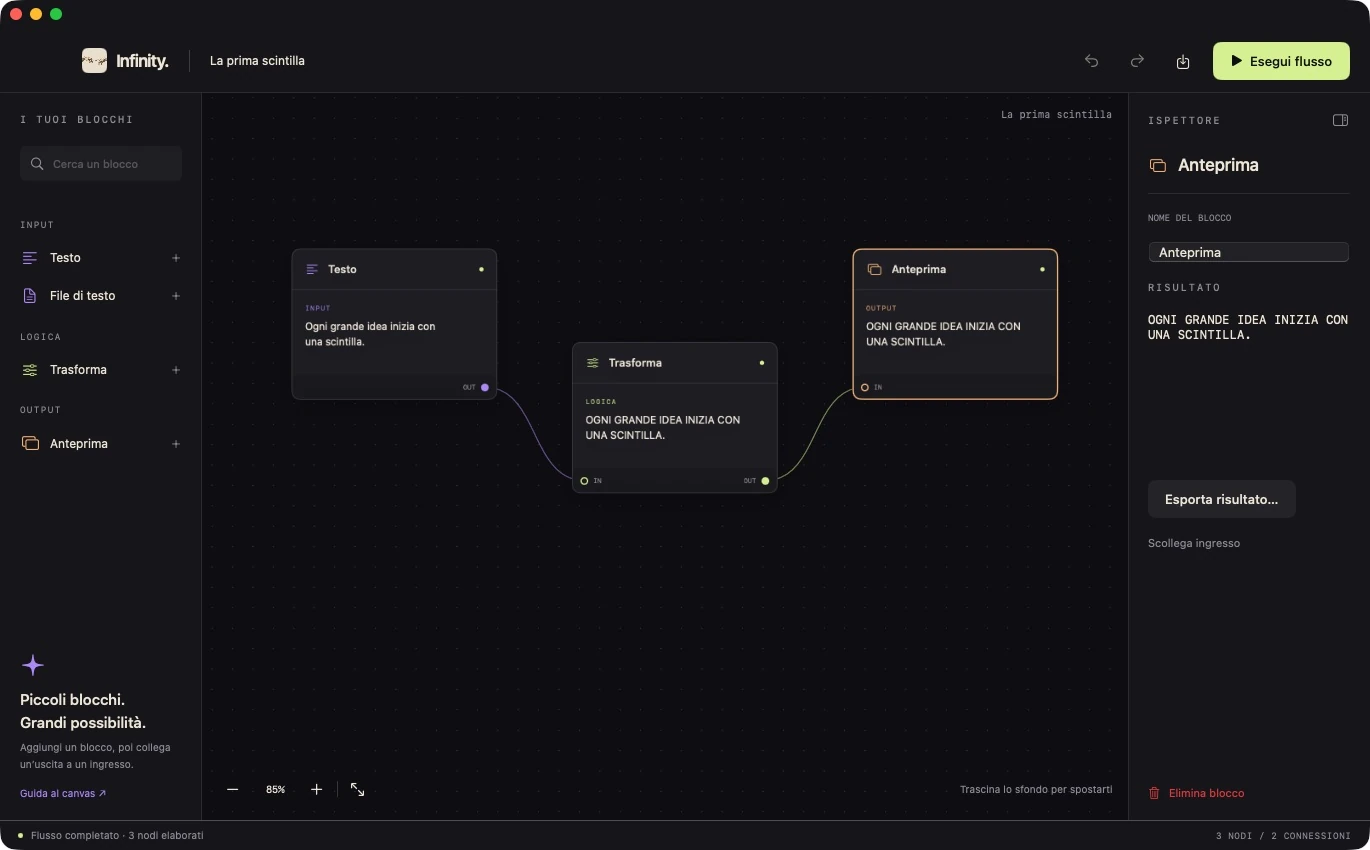Collapse the Ispettore panel with the sidebar icon

pos(1341,120)
